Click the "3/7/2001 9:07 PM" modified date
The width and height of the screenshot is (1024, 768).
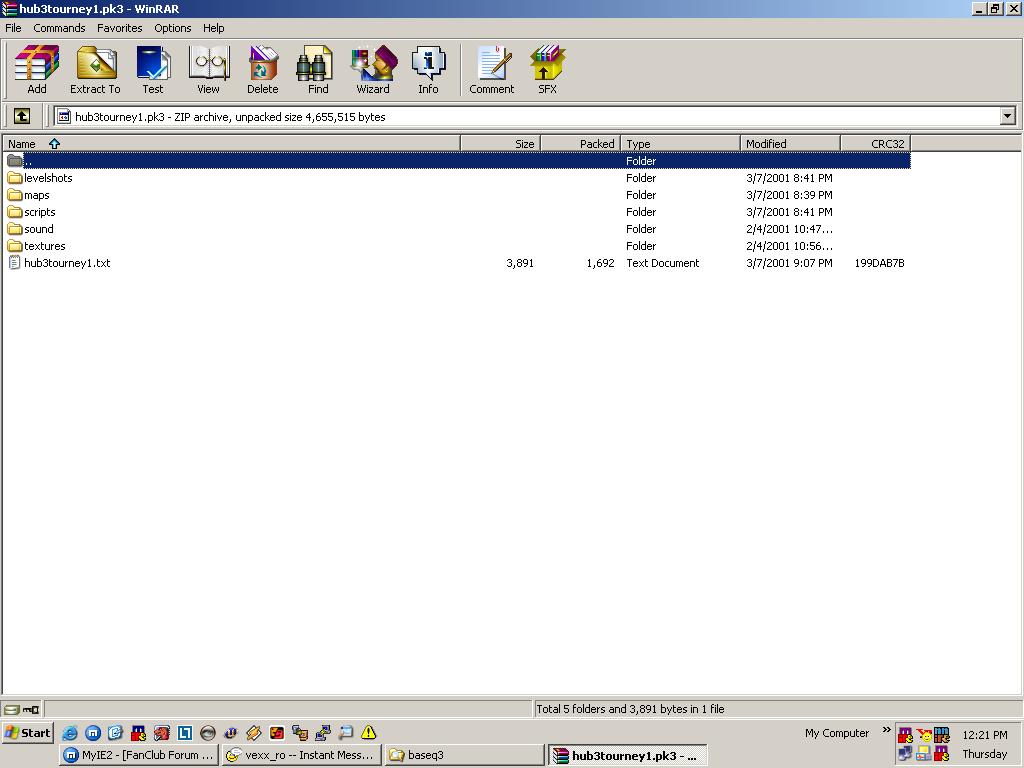tap(789, 263)
